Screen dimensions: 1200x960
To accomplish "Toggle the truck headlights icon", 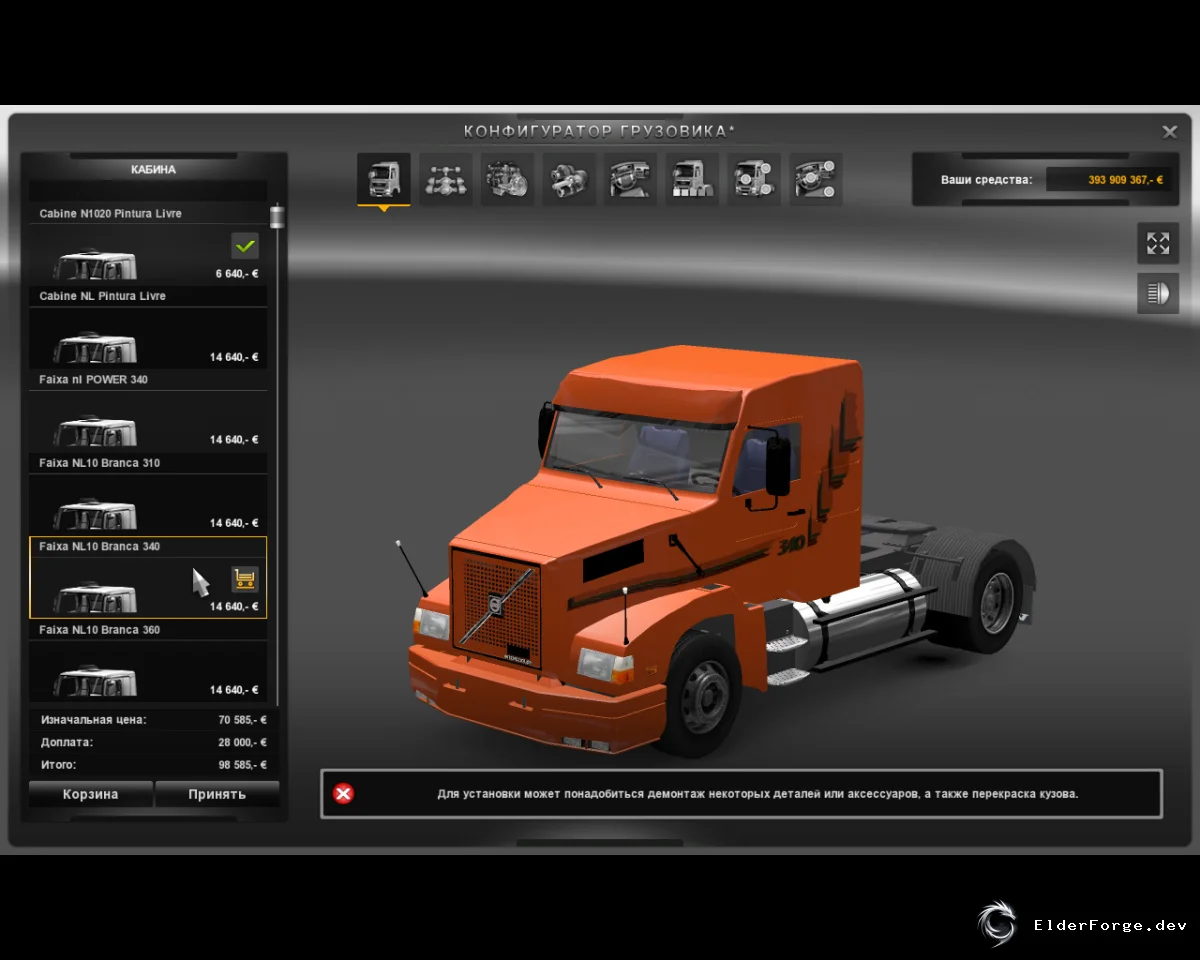I will click(x=1158, y=293).
